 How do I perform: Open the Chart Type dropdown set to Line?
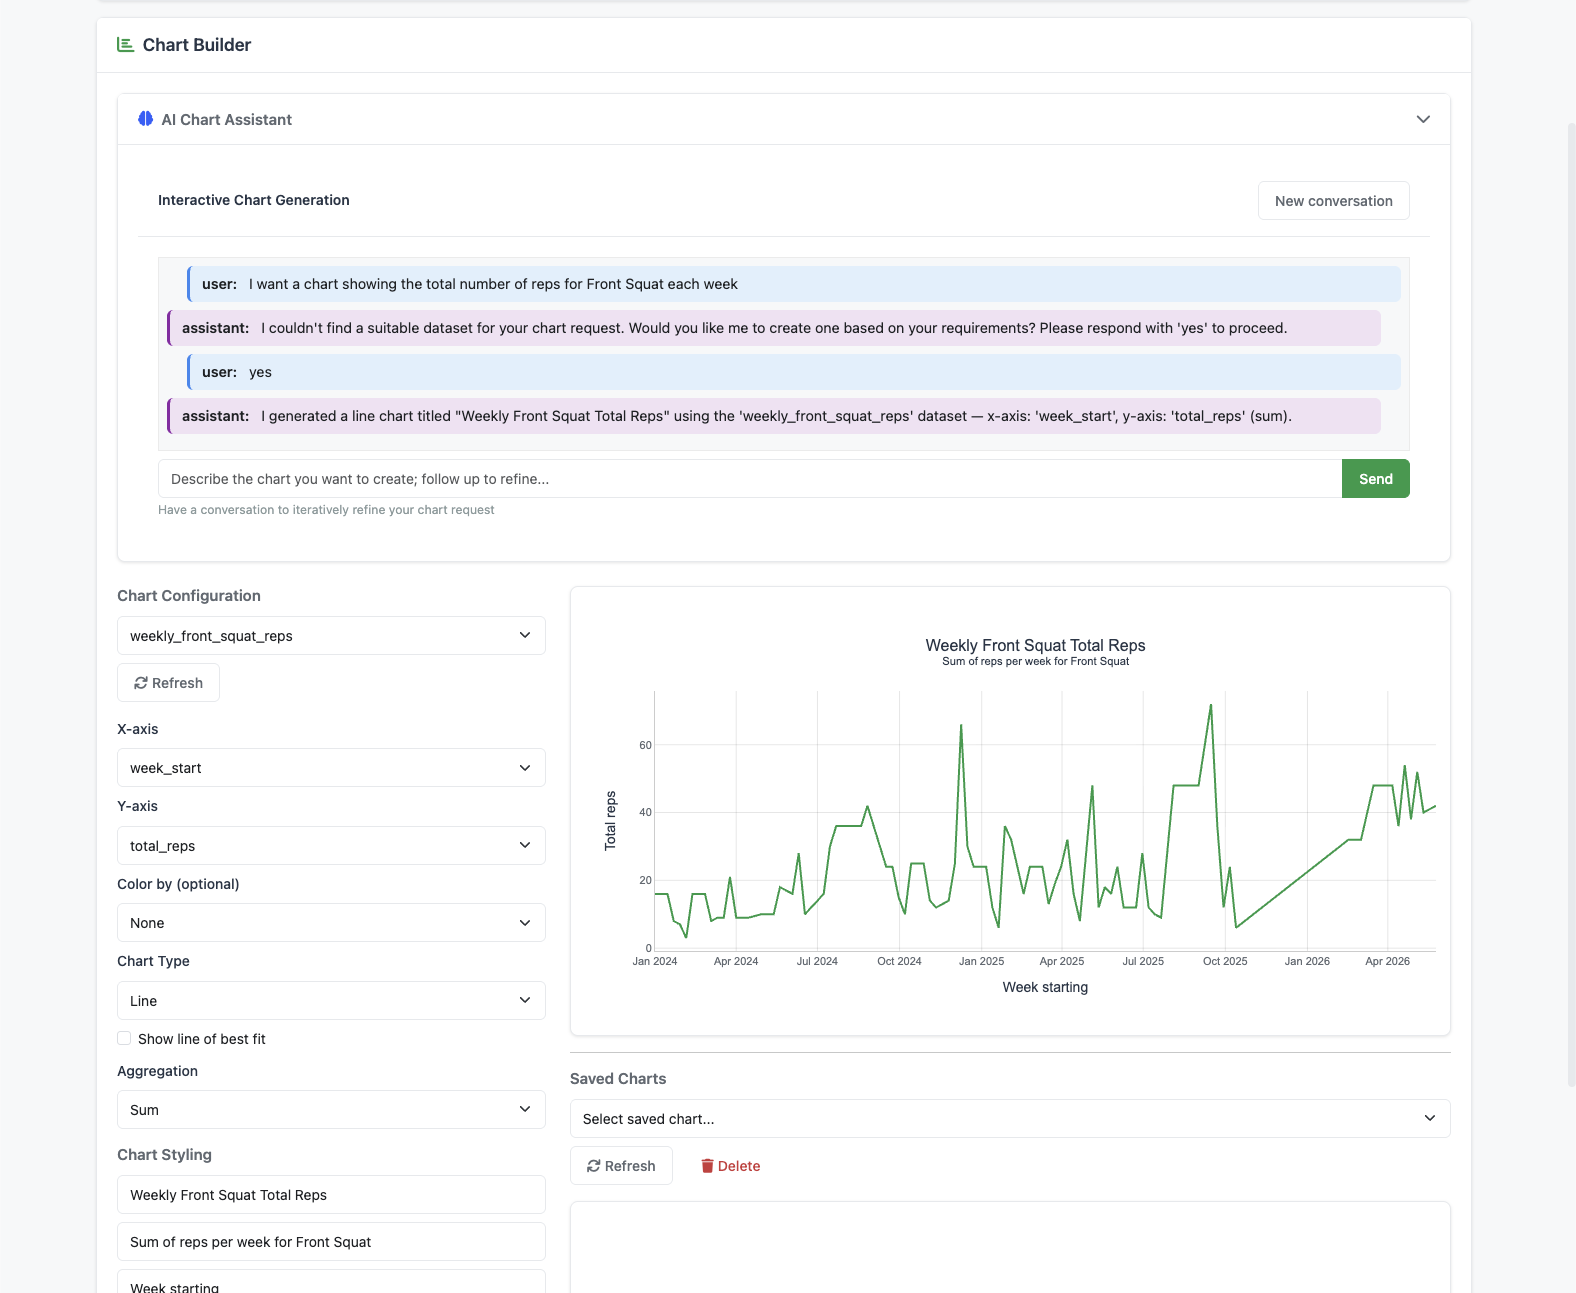point(331,1001)
